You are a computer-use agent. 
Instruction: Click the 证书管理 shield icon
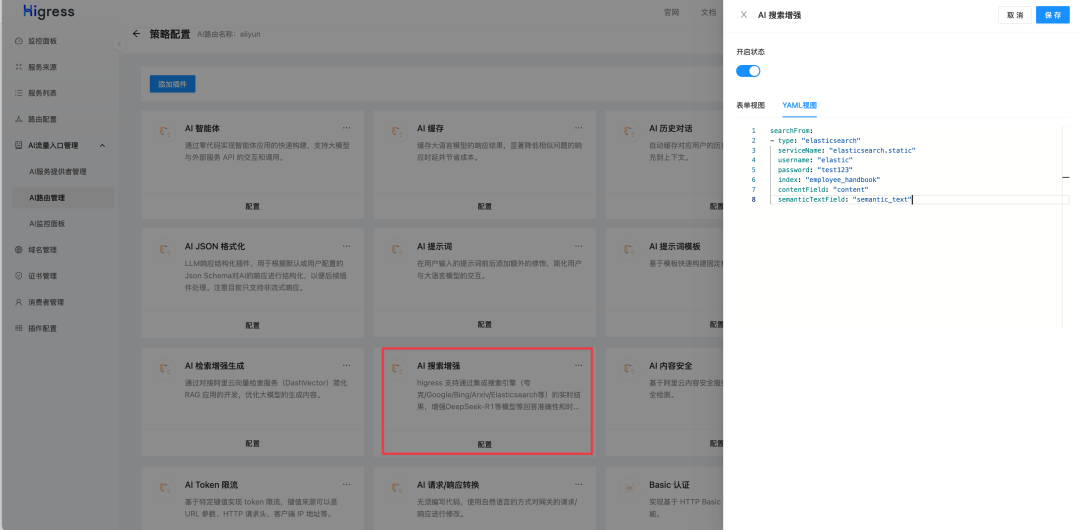tap(19, 276)
